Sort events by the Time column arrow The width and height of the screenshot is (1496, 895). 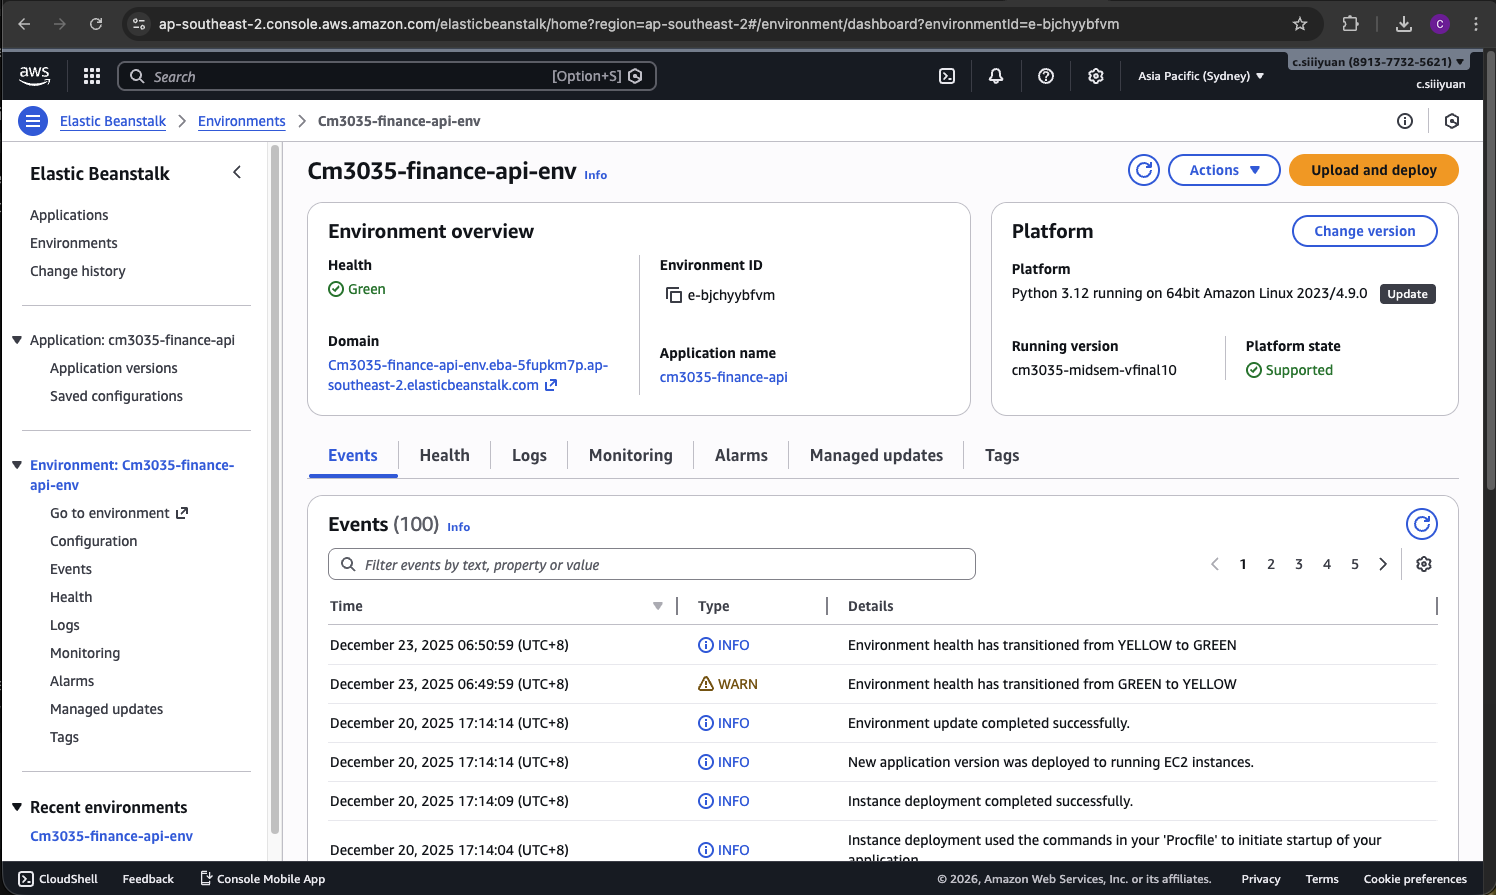(658, 606)
